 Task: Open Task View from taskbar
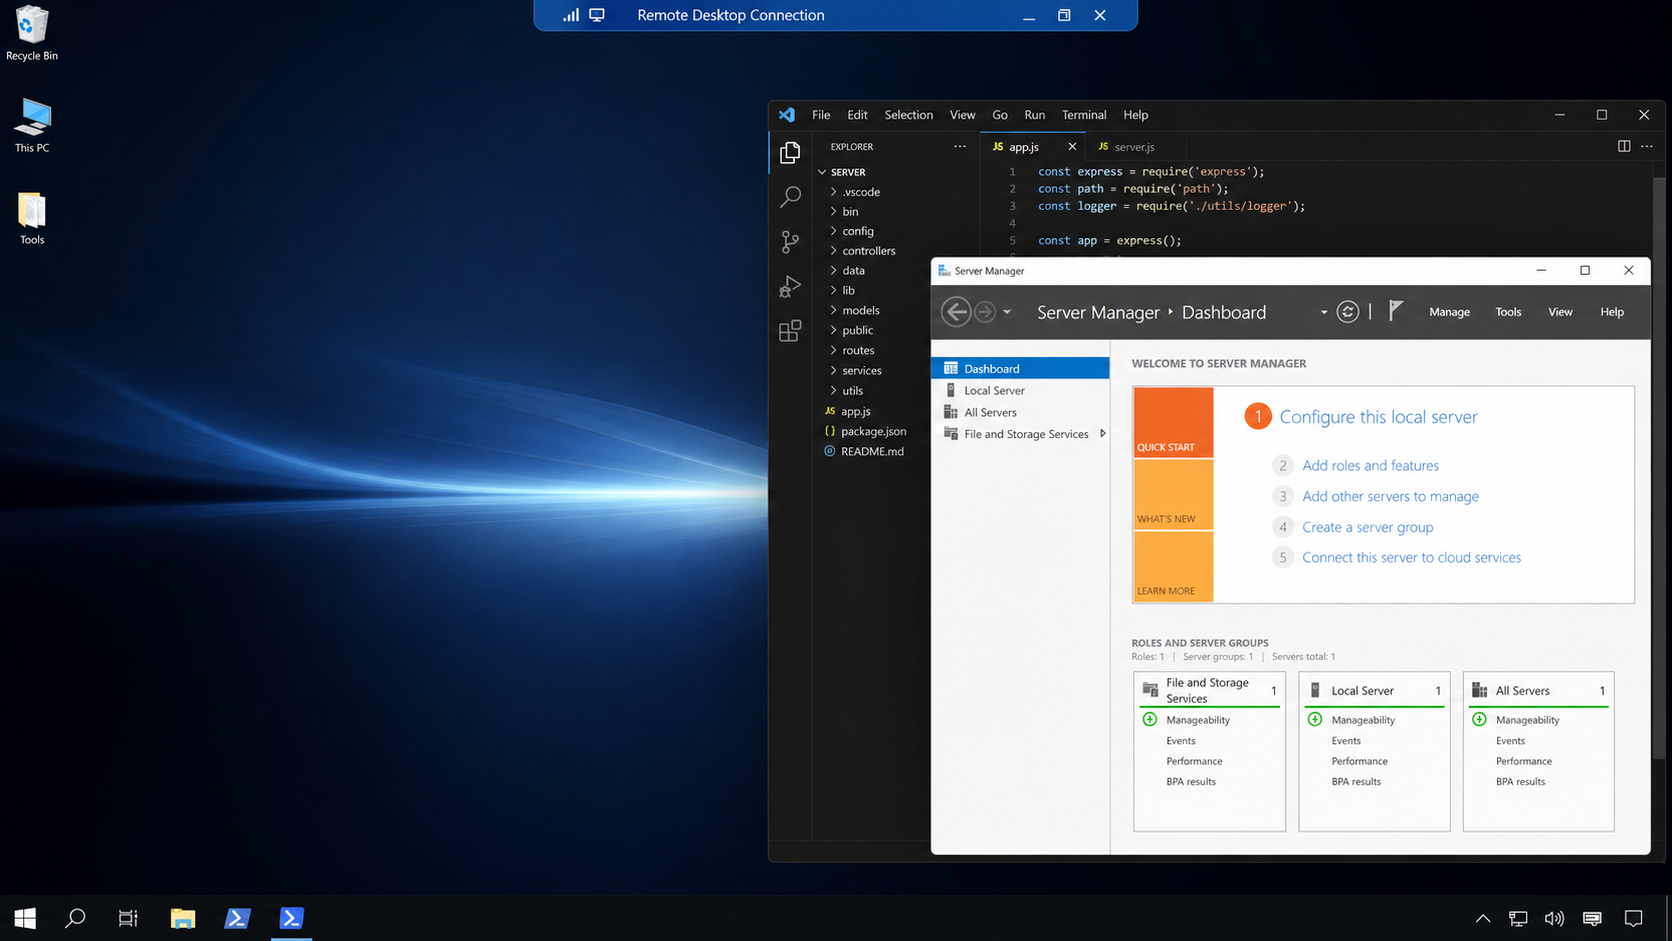click(128, 918)
